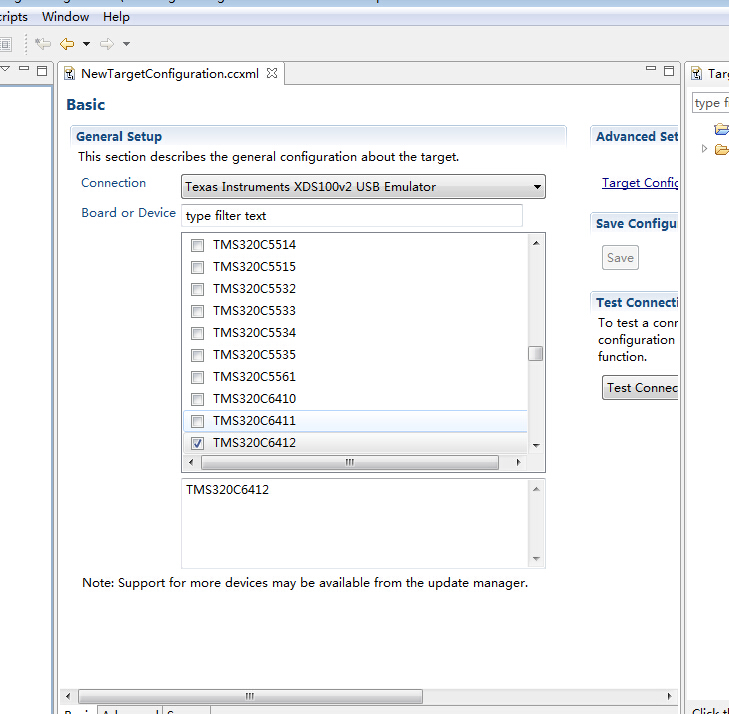Check the TMS320C6410 checkbox
Screen dimensions: 729x714
(198, 399)
